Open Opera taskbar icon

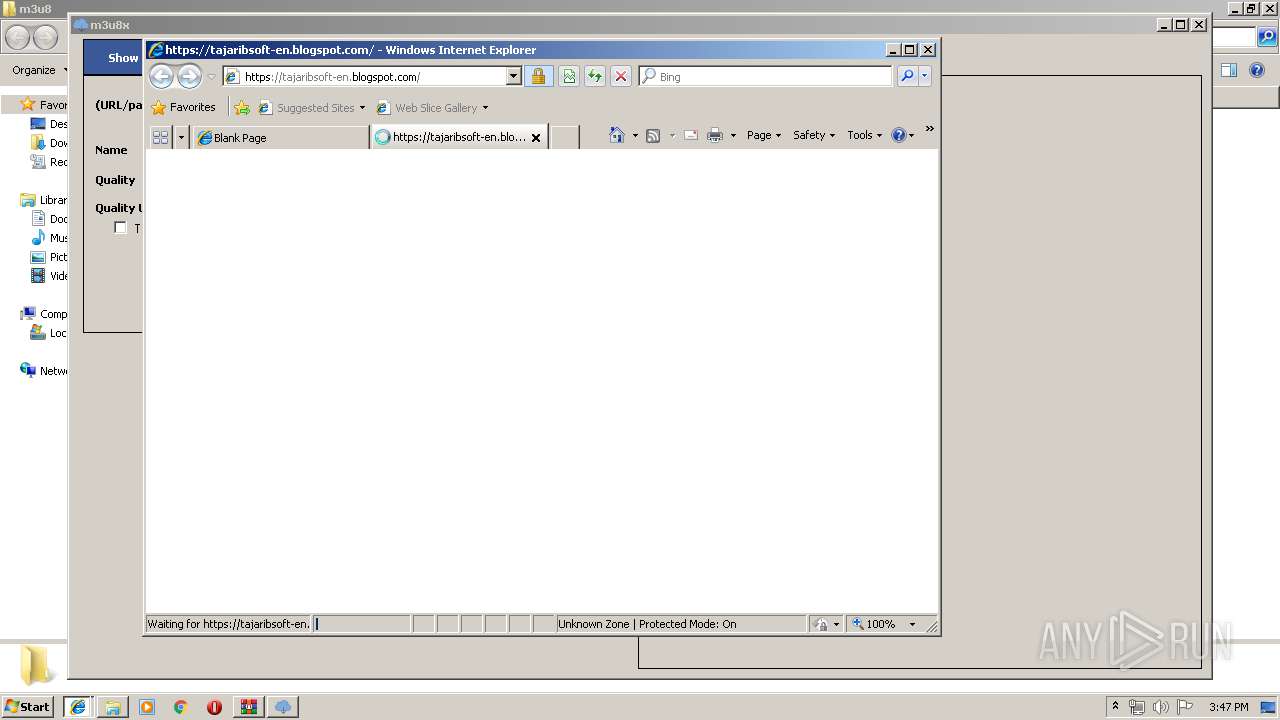(x=214, y=707)
